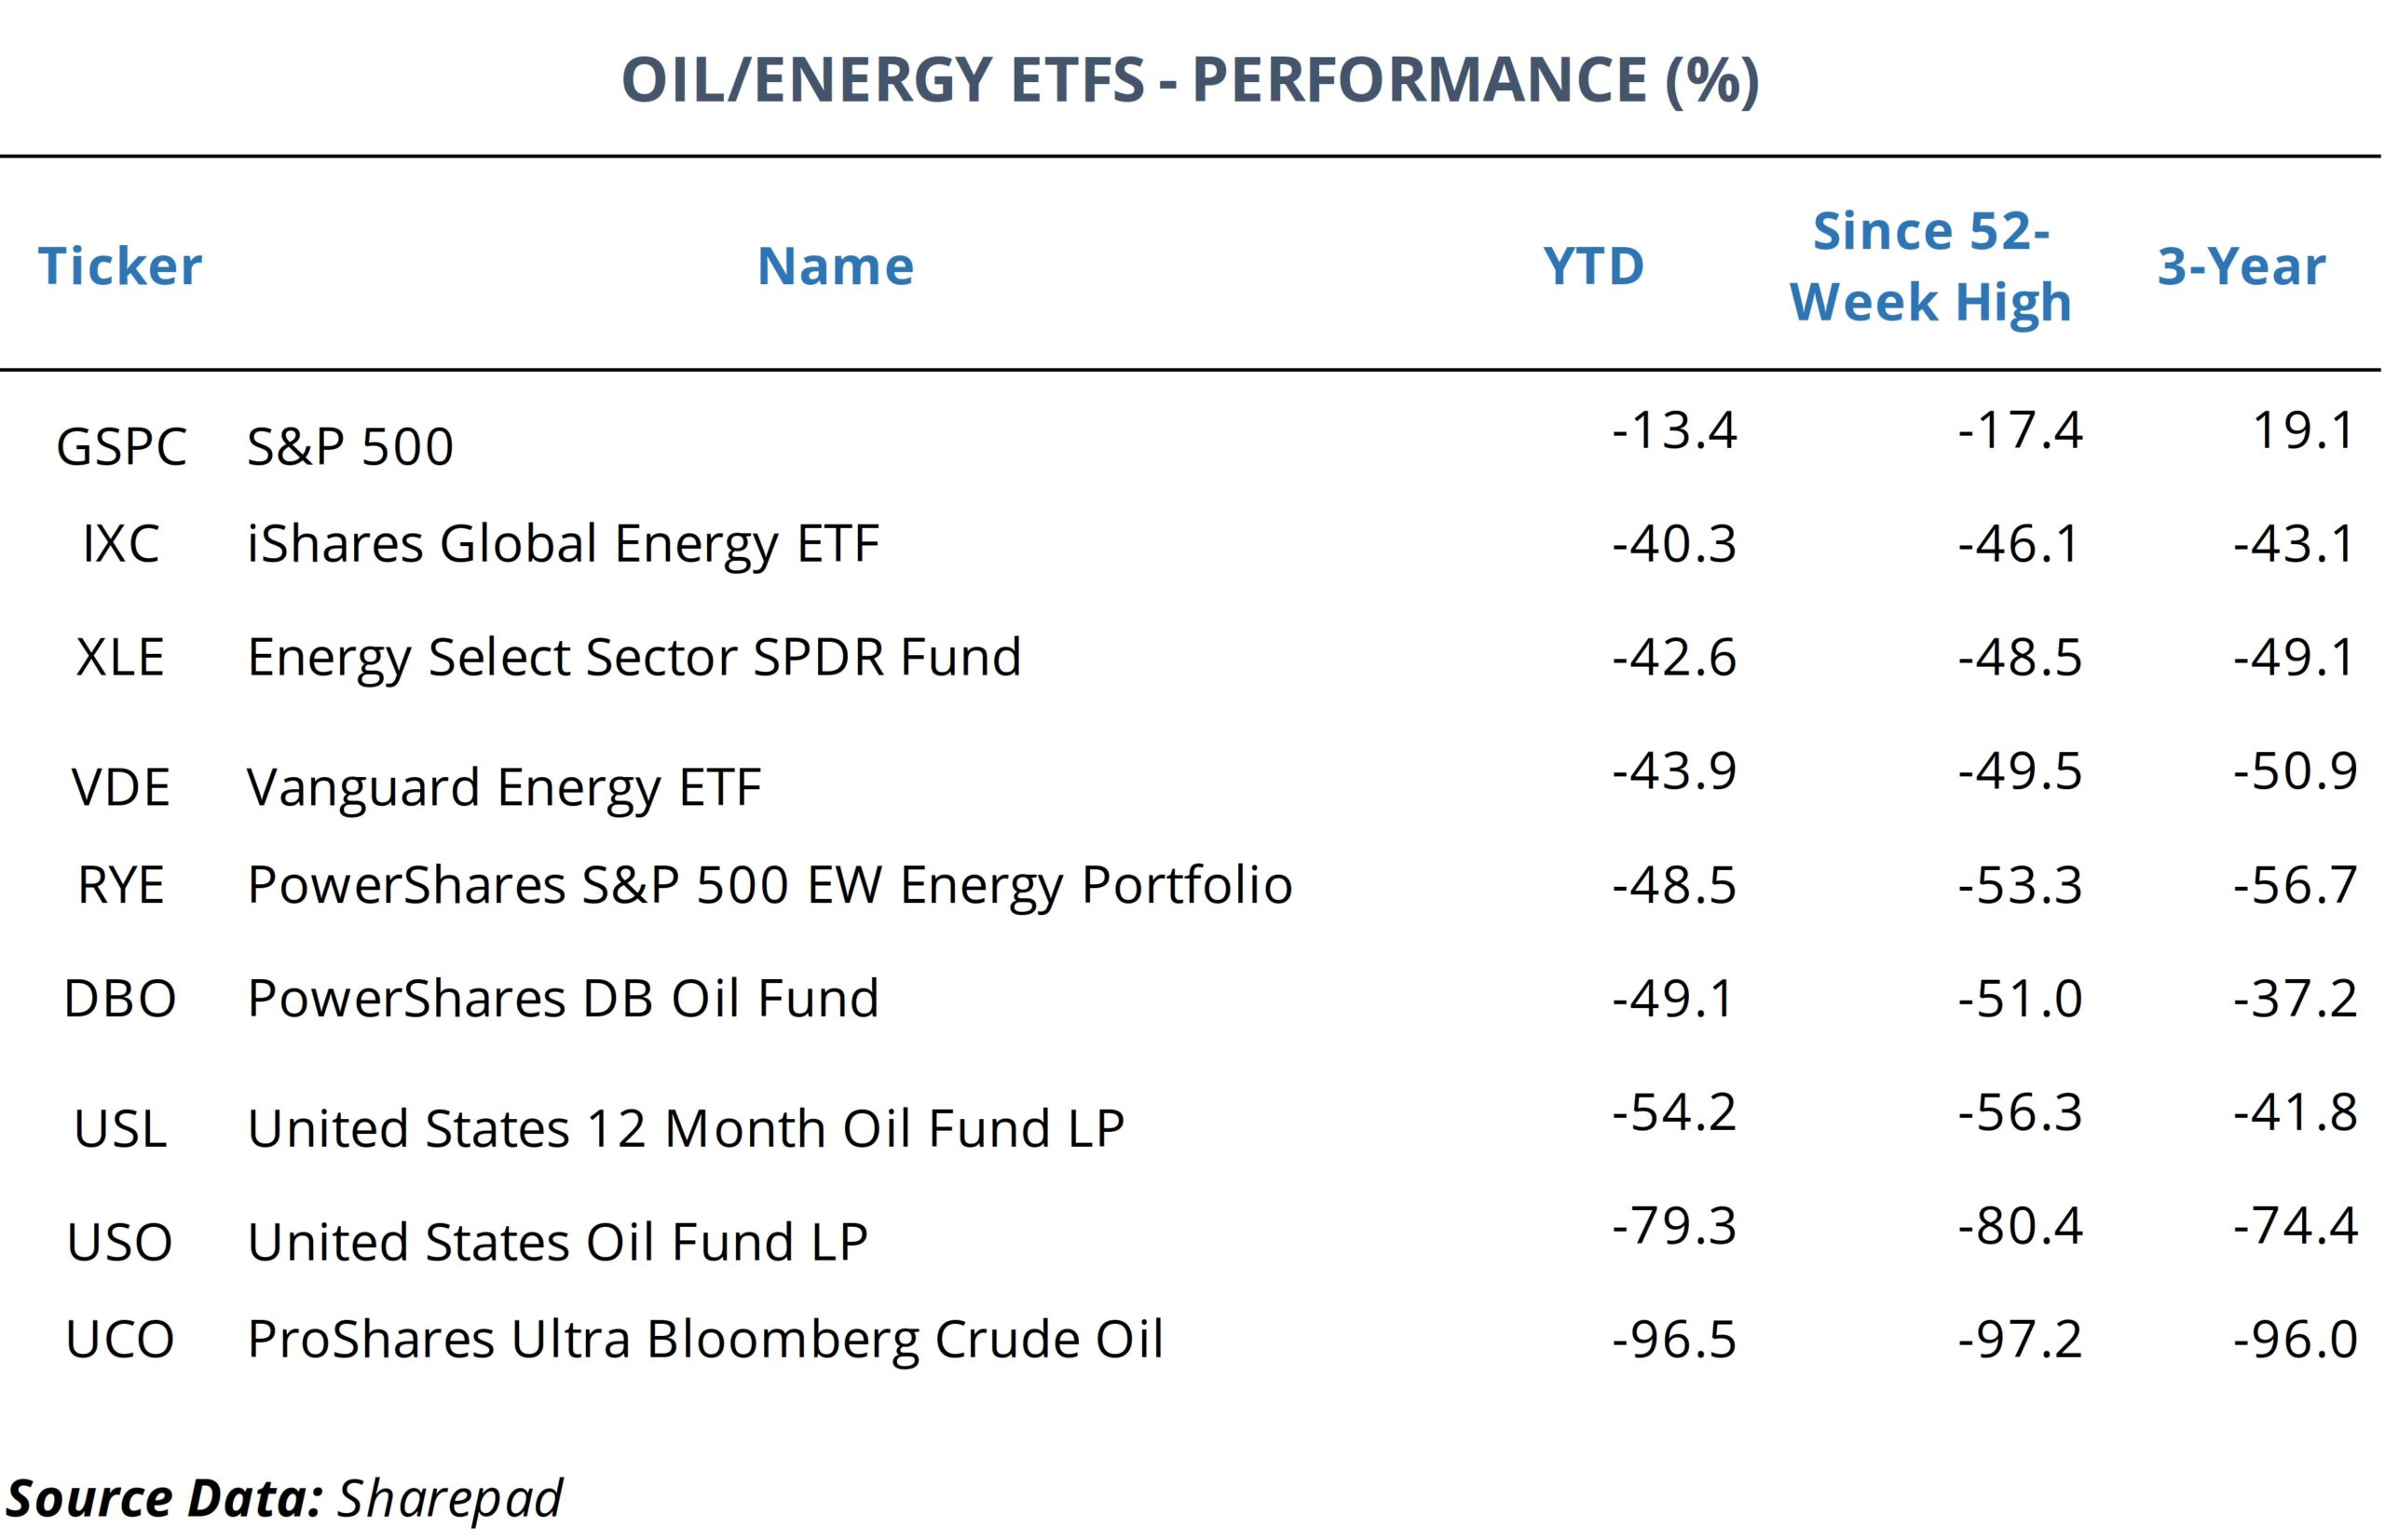This screenshot has height=1540, width=2385.
Task: Click the UCO YTD value -96.5
Action: (1674, 1339)
